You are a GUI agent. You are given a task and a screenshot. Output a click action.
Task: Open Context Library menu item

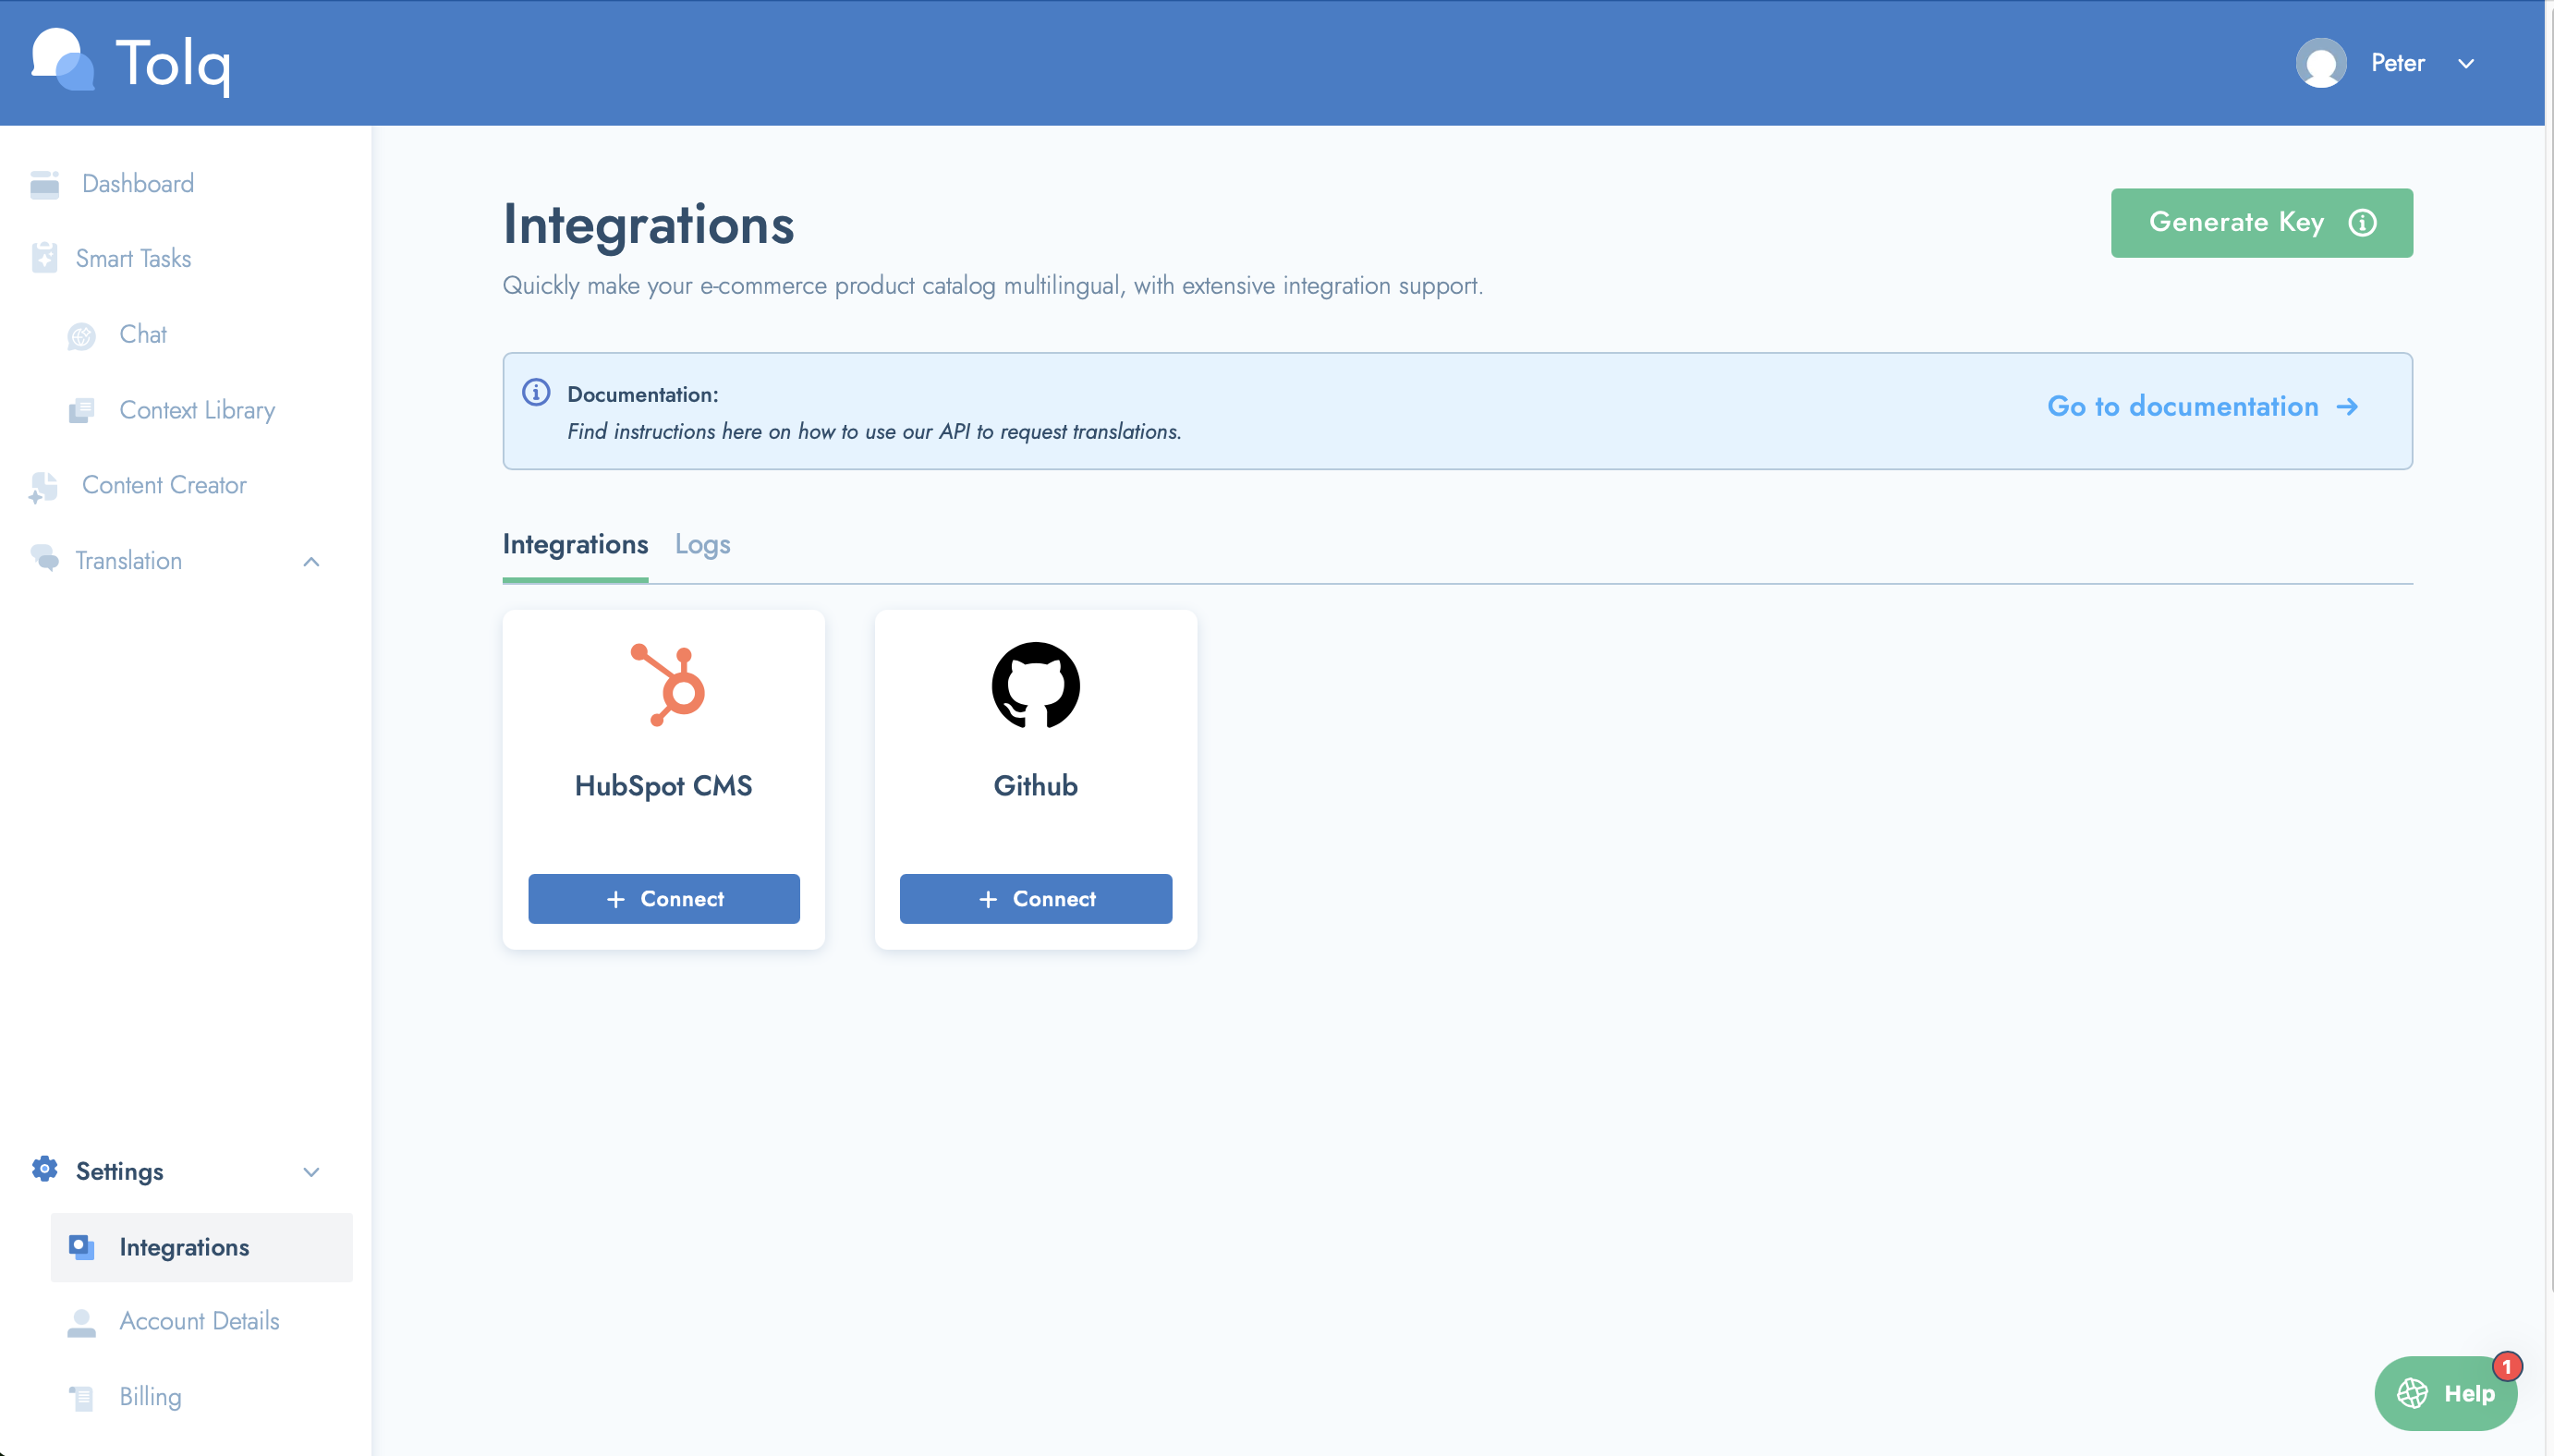point(197,411)
